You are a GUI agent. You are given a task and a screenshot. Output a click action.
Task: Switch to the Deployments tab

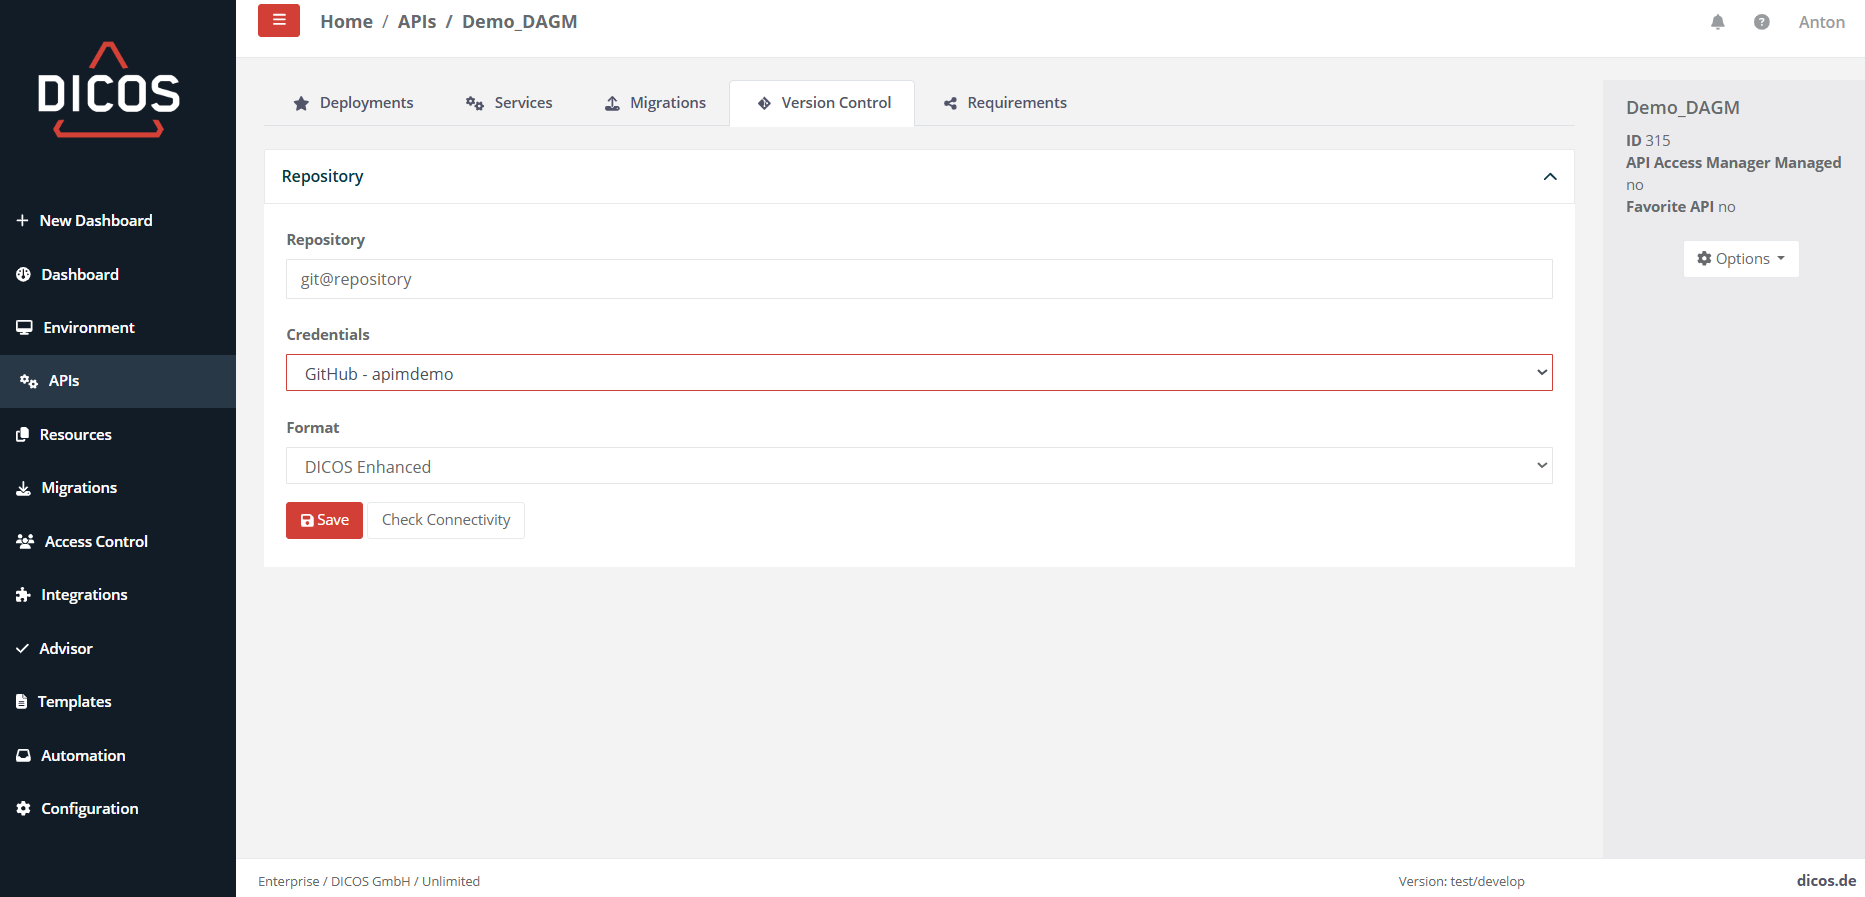[353, 103]
